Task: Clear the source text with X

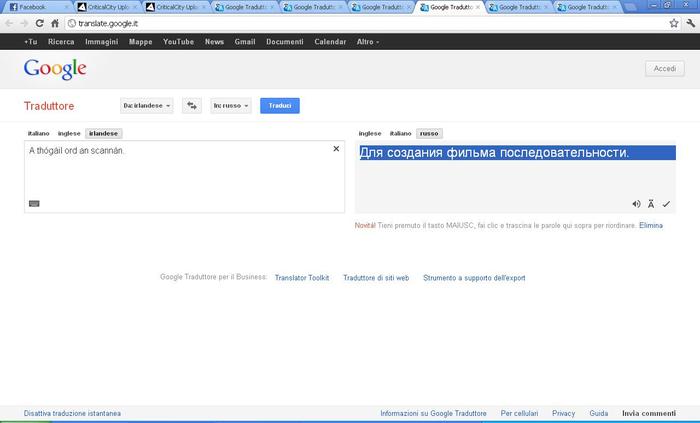Action: coord(336,149)
